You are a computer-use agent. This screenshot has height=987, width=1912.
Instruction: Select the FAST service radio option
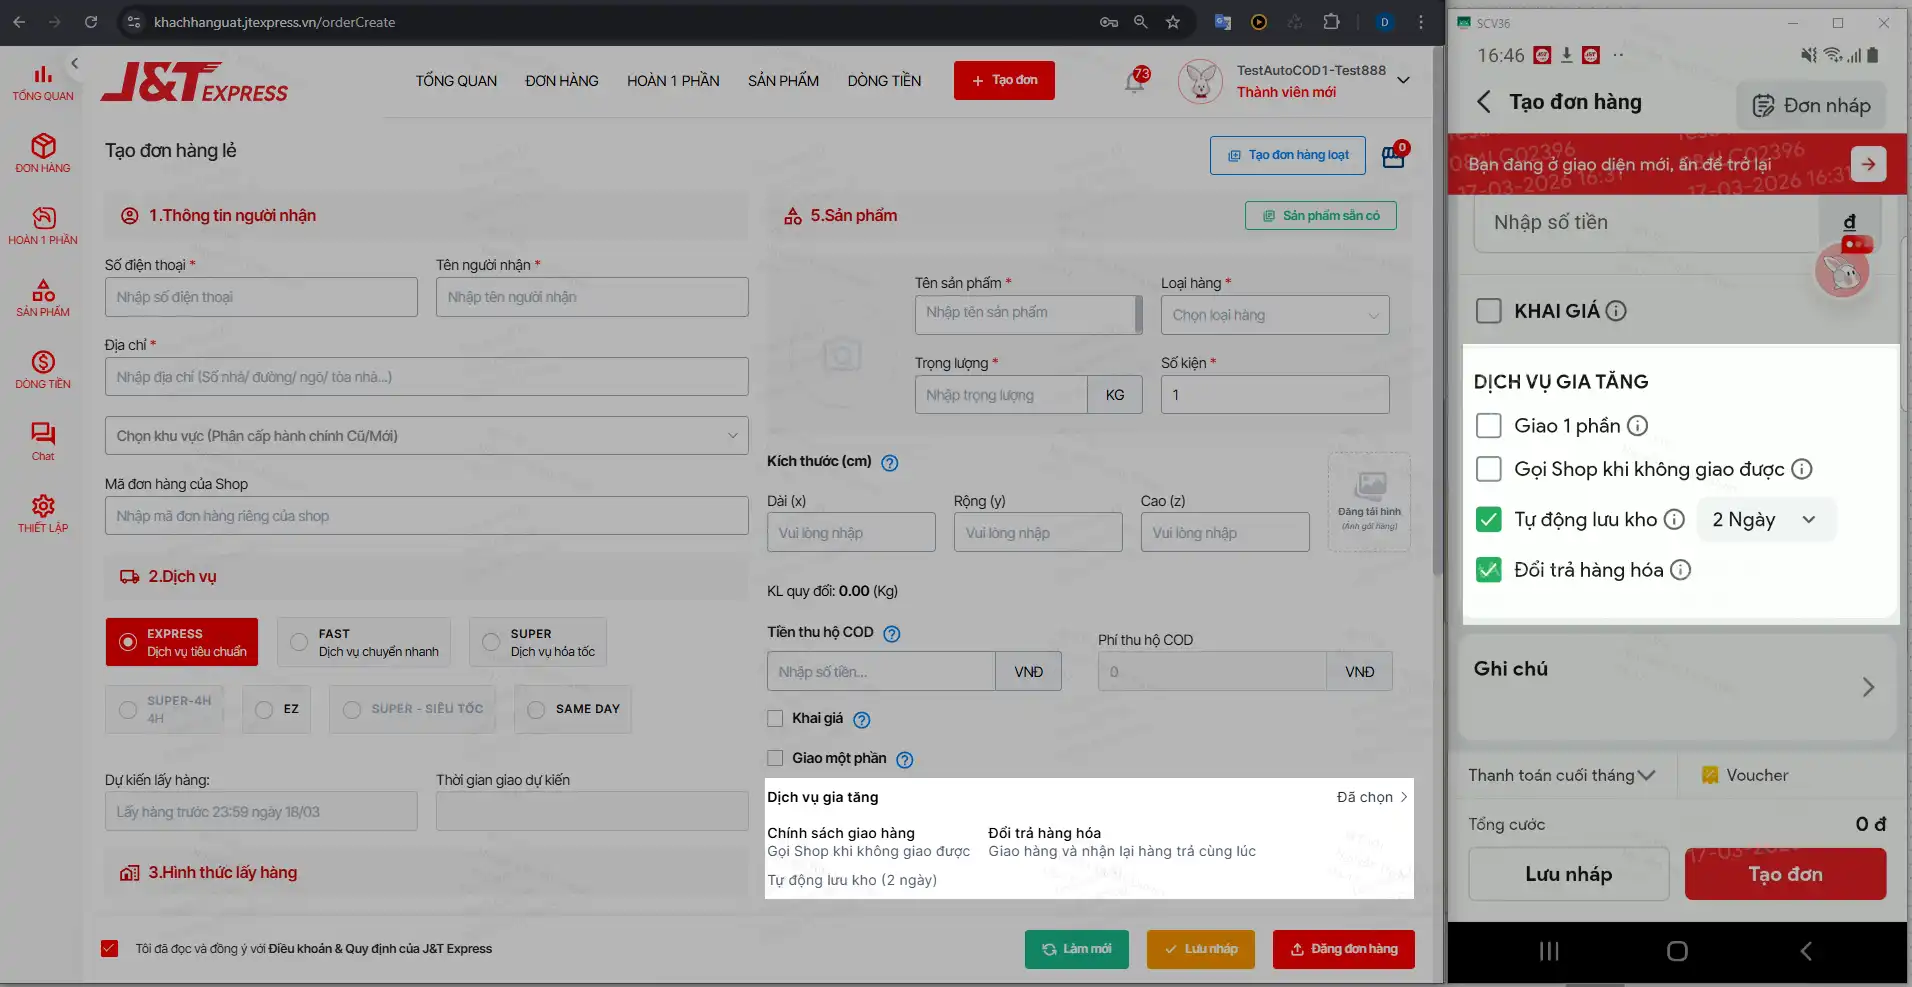point(299,643)
